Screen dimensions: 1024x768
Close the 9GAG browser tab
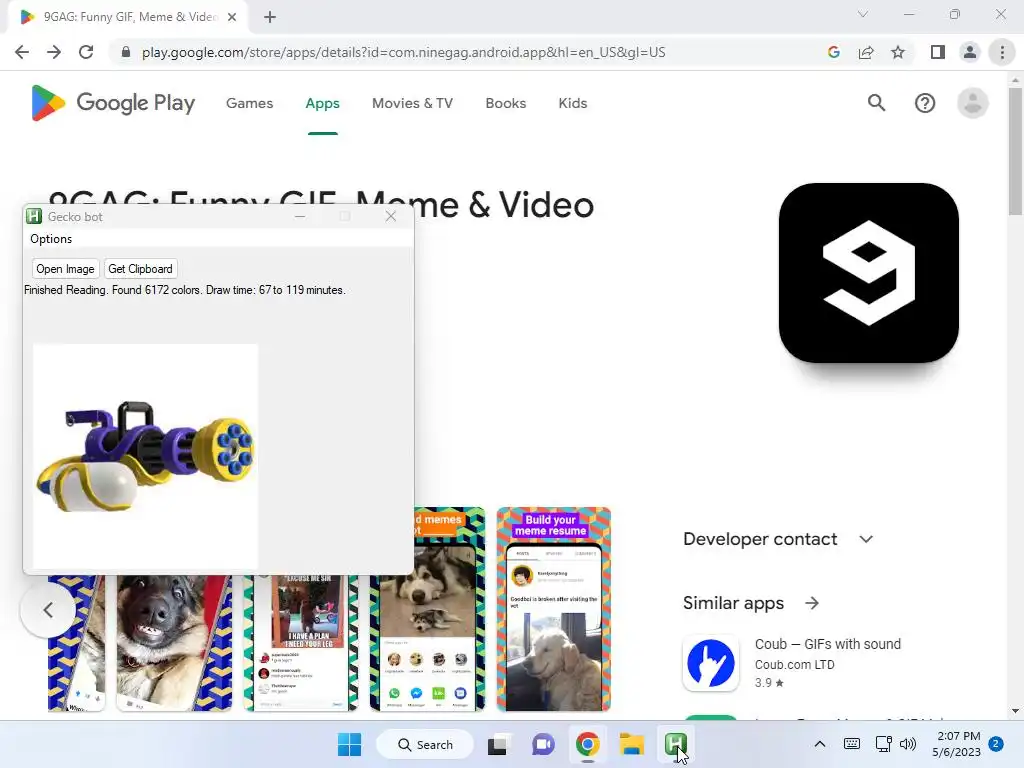point(232,17)
